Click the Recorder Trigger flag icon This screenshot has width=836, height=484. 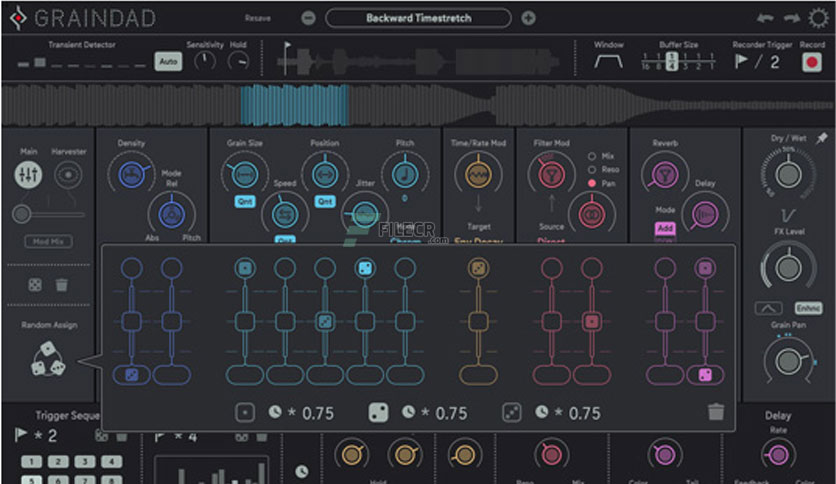pyautogui.click(x=741, y=61)
